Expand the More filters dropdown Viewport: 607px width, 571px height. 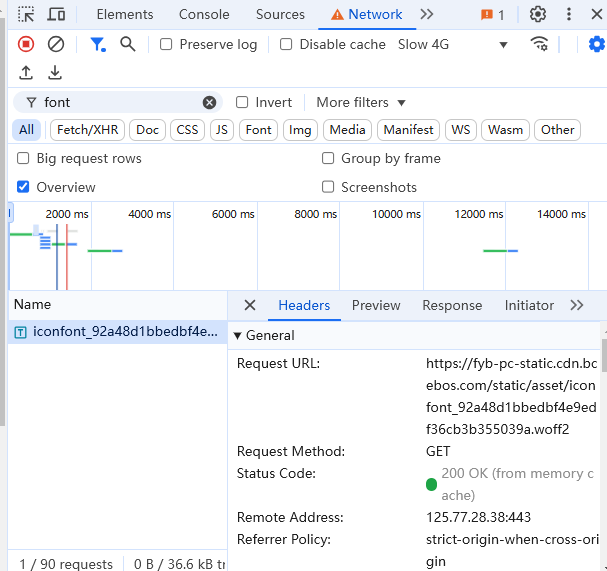coord(361,103)
